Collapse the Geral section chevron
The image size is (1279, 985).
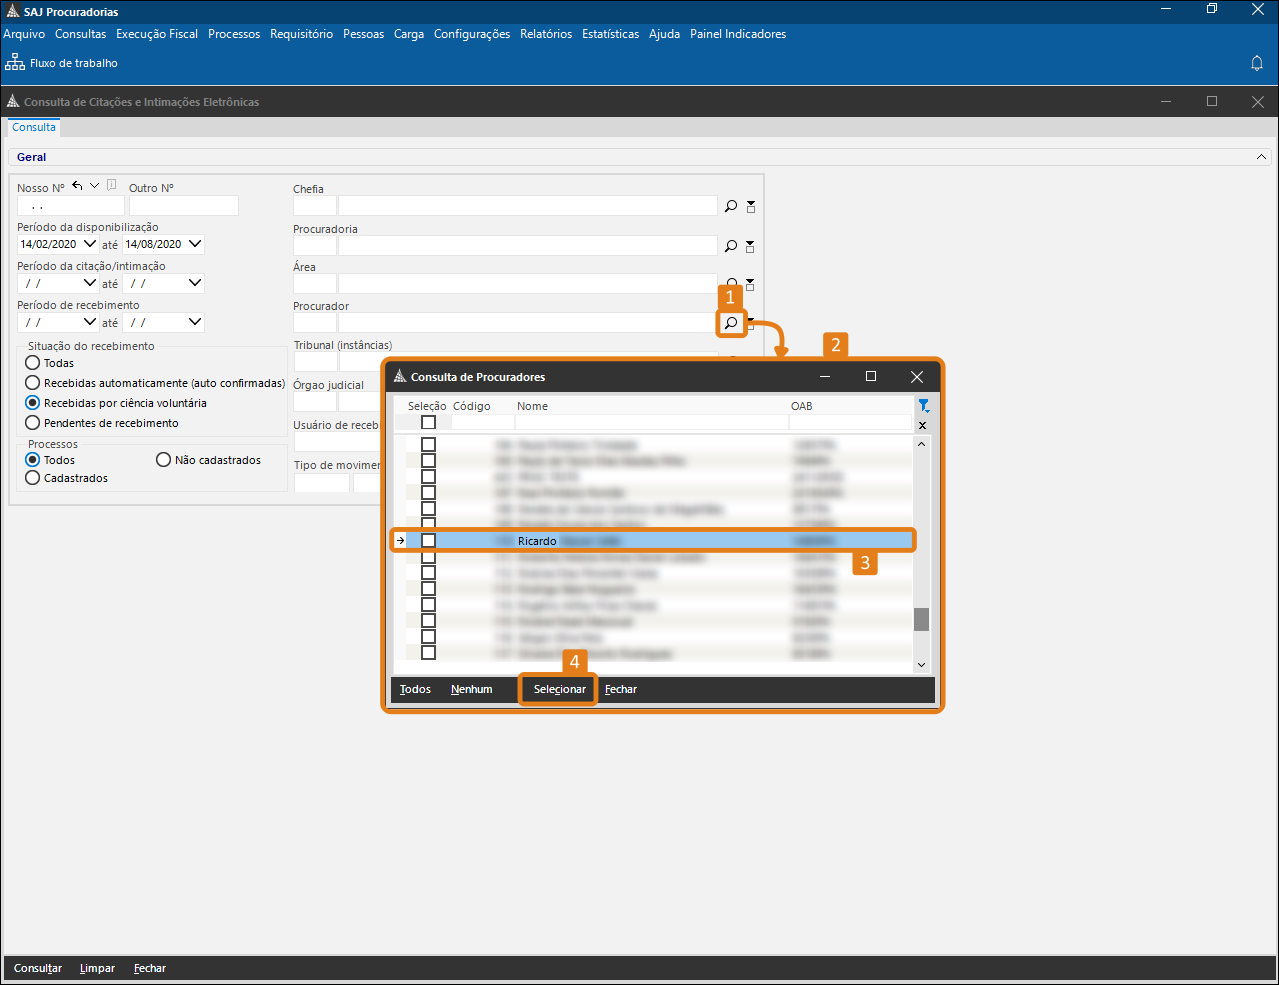(x=1262, y=157)
